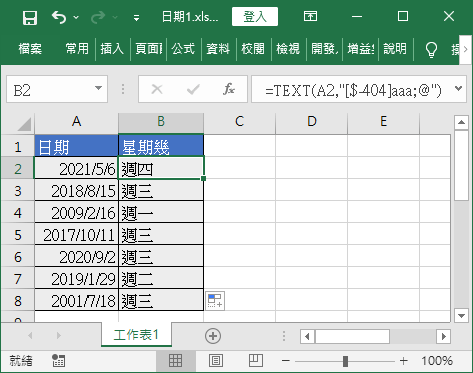Screen dimensions: 473x373
Task: Select column C header
Action: pos(239,122)
